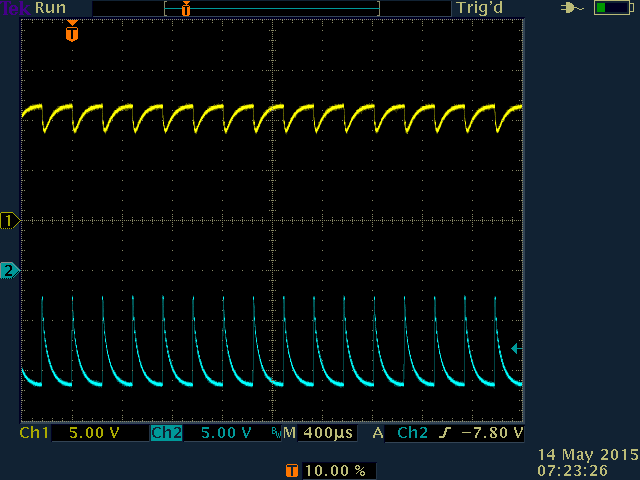The height and width of the screenshot is (480, 640).
Task: Click the trigger marker in record bar
Action: tap(186, 8)
